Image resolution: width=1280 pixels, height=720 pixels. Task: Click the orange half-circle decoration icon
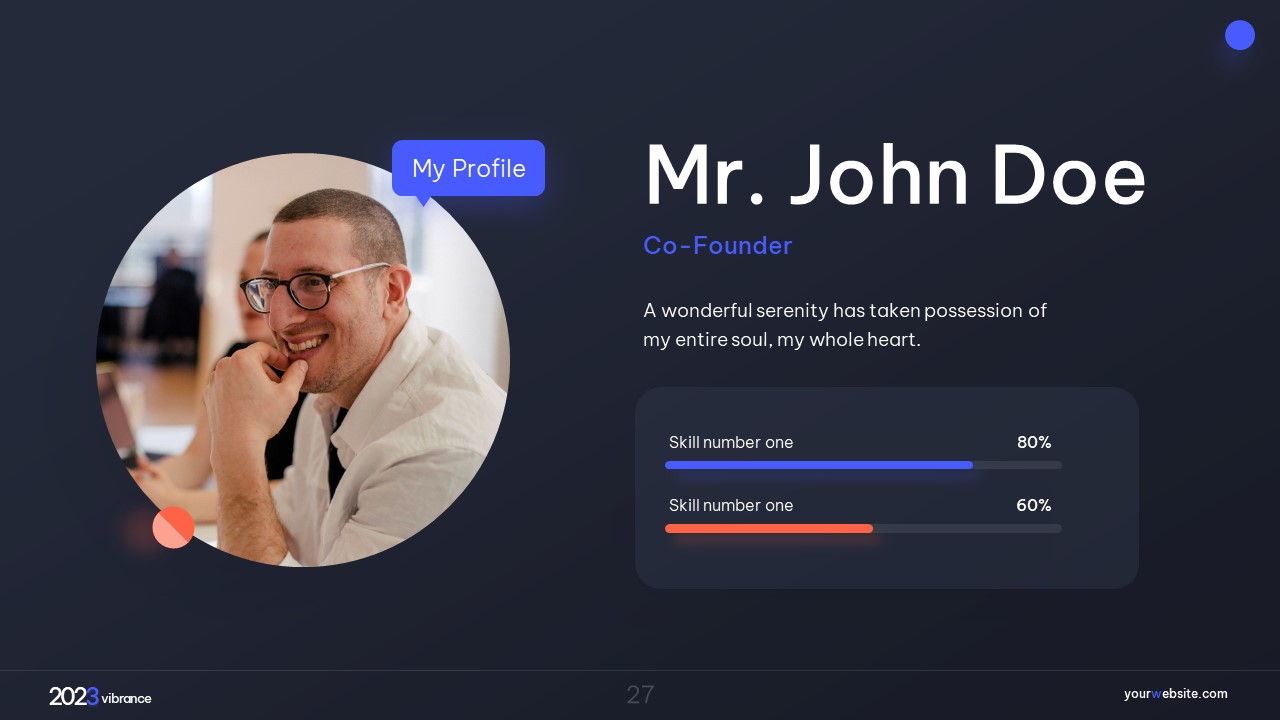(173, 527)
